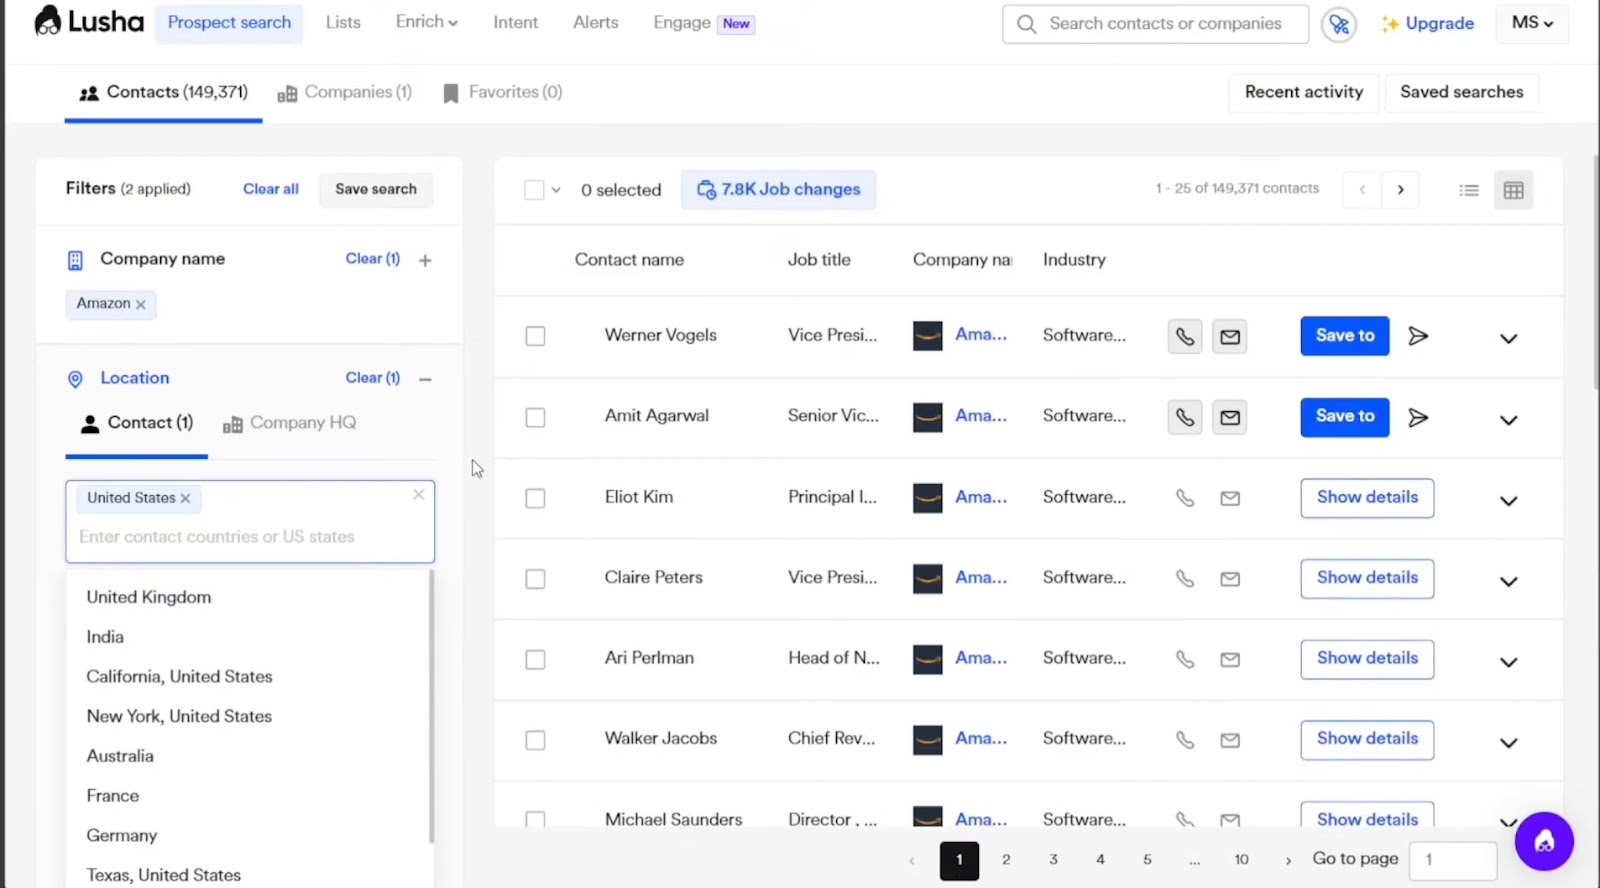Go to page 2 in pagination
This screenshot has height=888, width=1600.
click(1006, 860)
